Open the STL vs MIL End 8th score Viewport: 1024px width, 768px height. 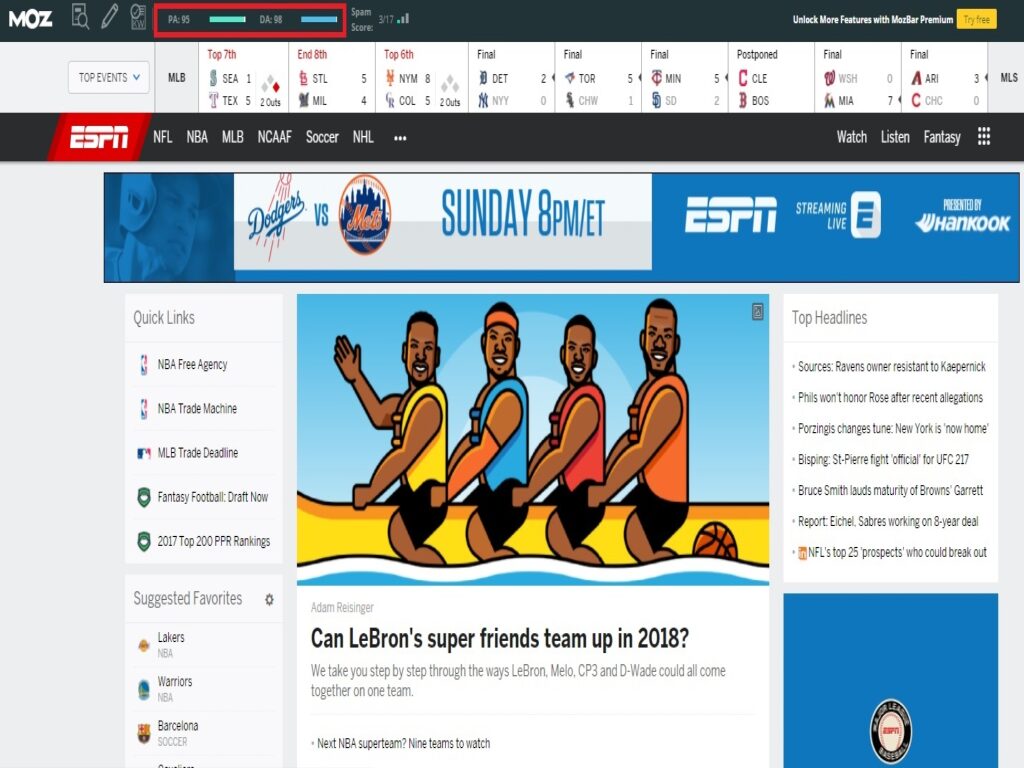[332, 77]
